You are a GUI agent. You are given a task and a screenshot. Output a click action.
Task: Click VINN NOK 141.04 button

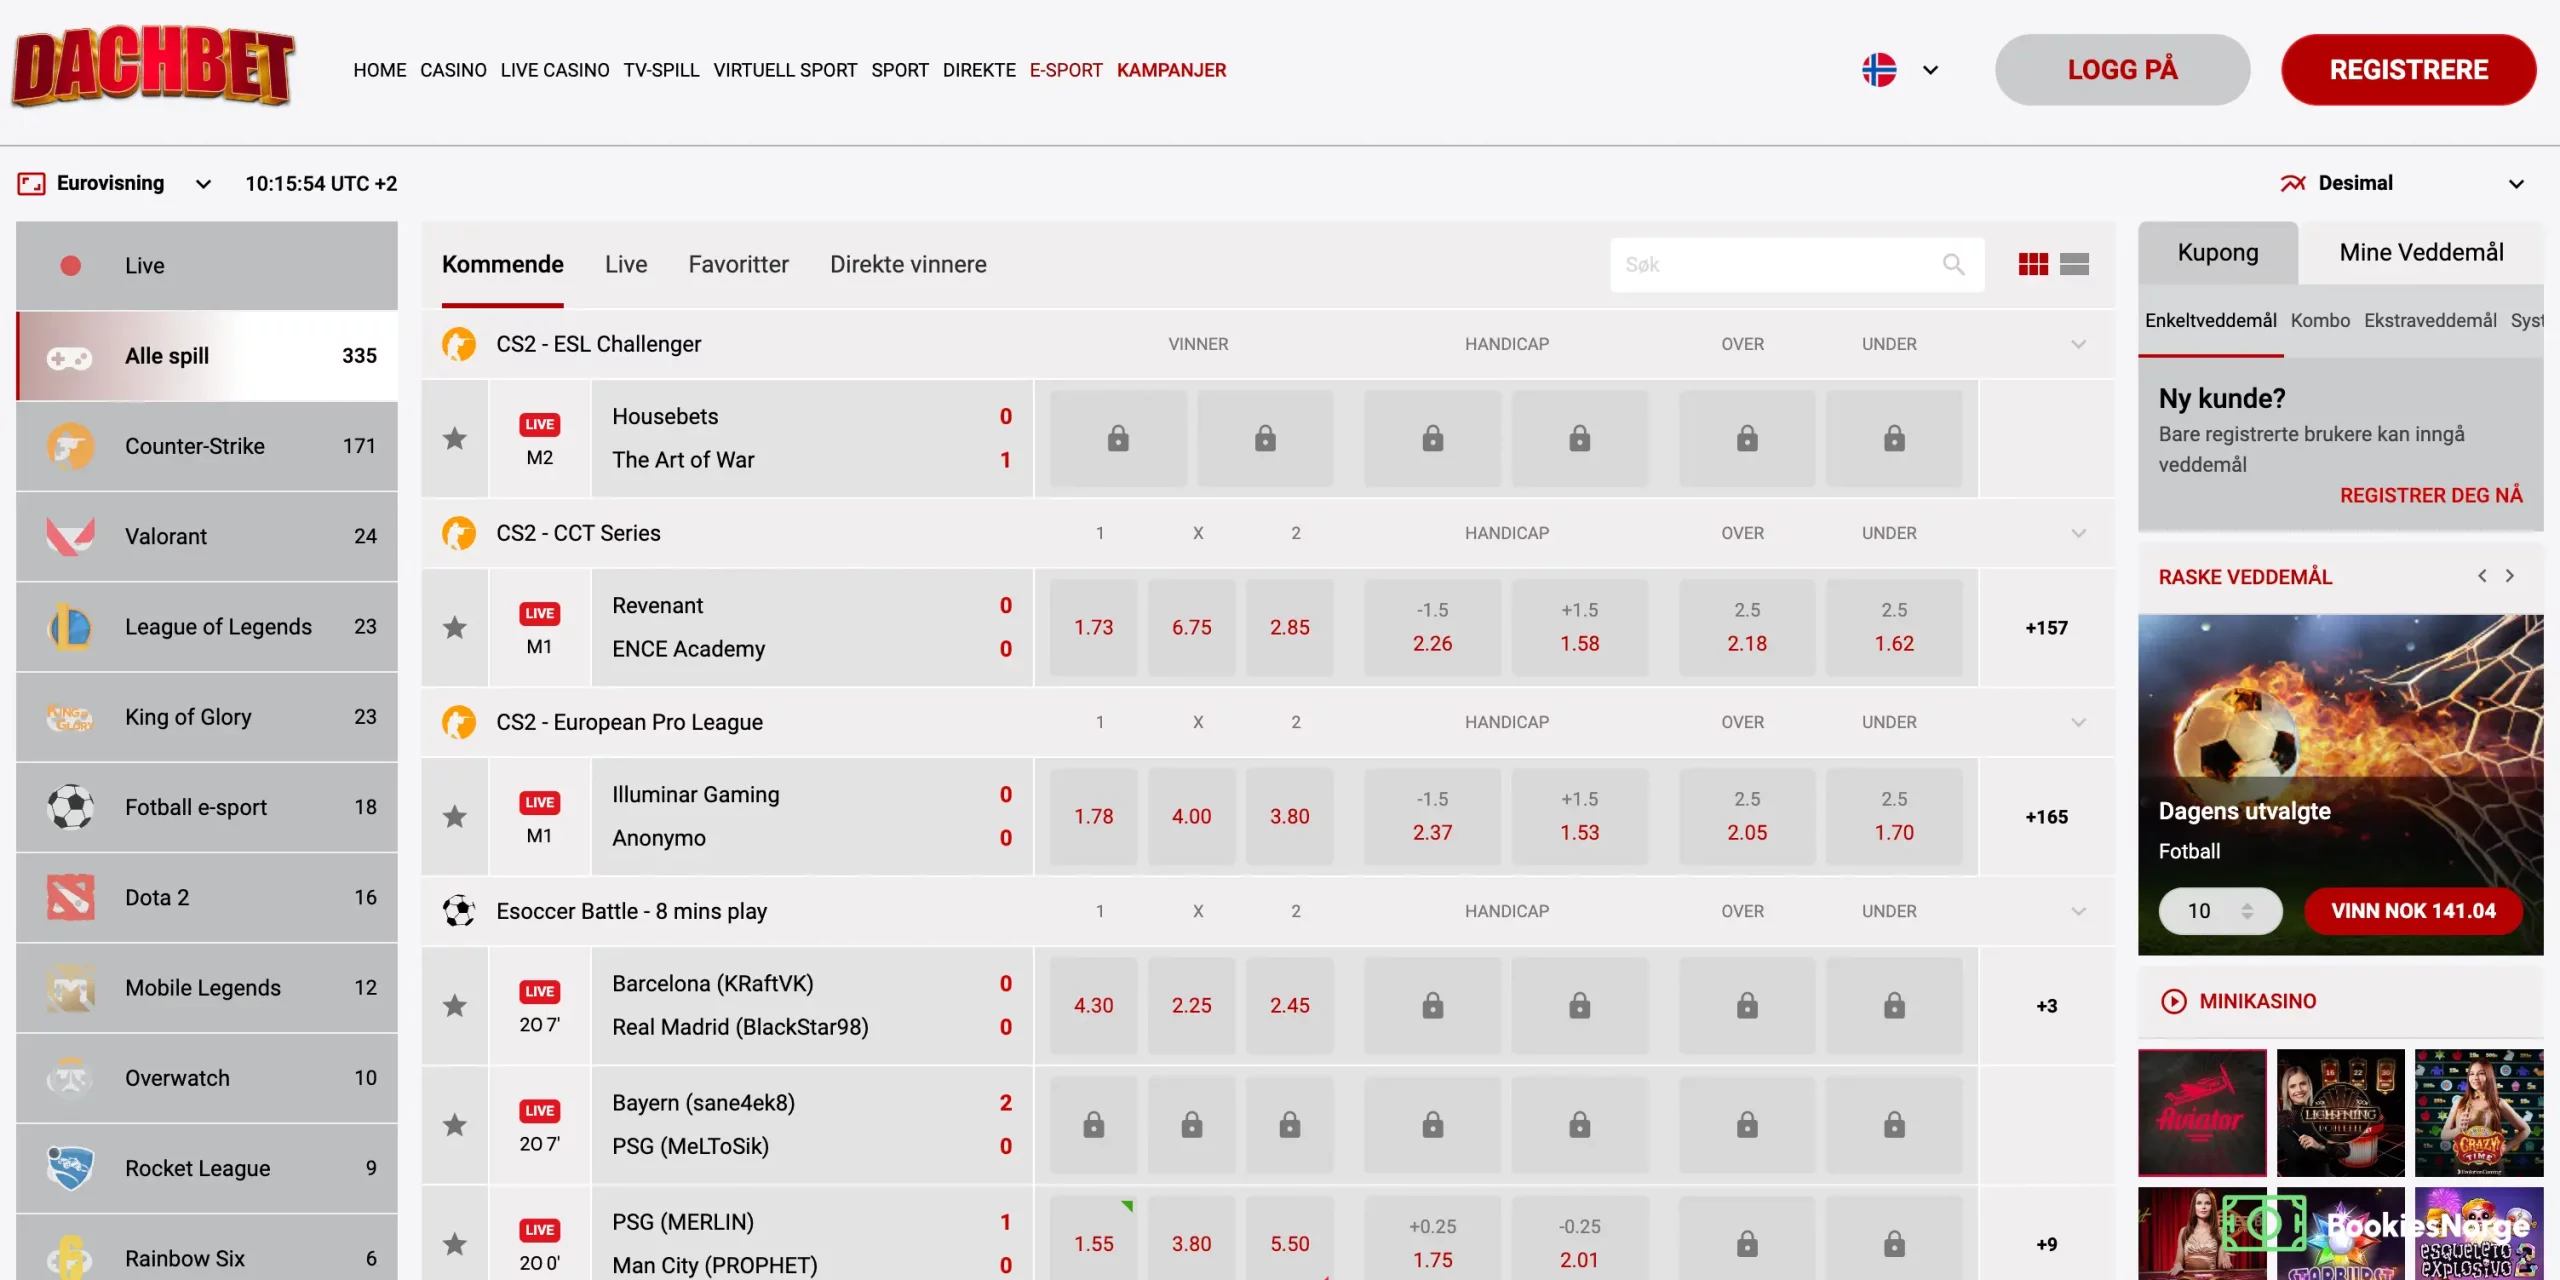click(x=2413, y=911)
